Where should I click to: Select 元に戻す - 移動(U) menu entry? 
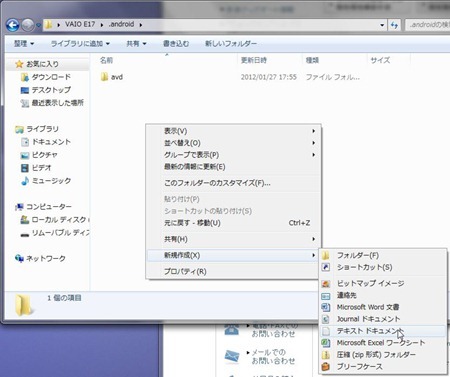coord(234,223)
